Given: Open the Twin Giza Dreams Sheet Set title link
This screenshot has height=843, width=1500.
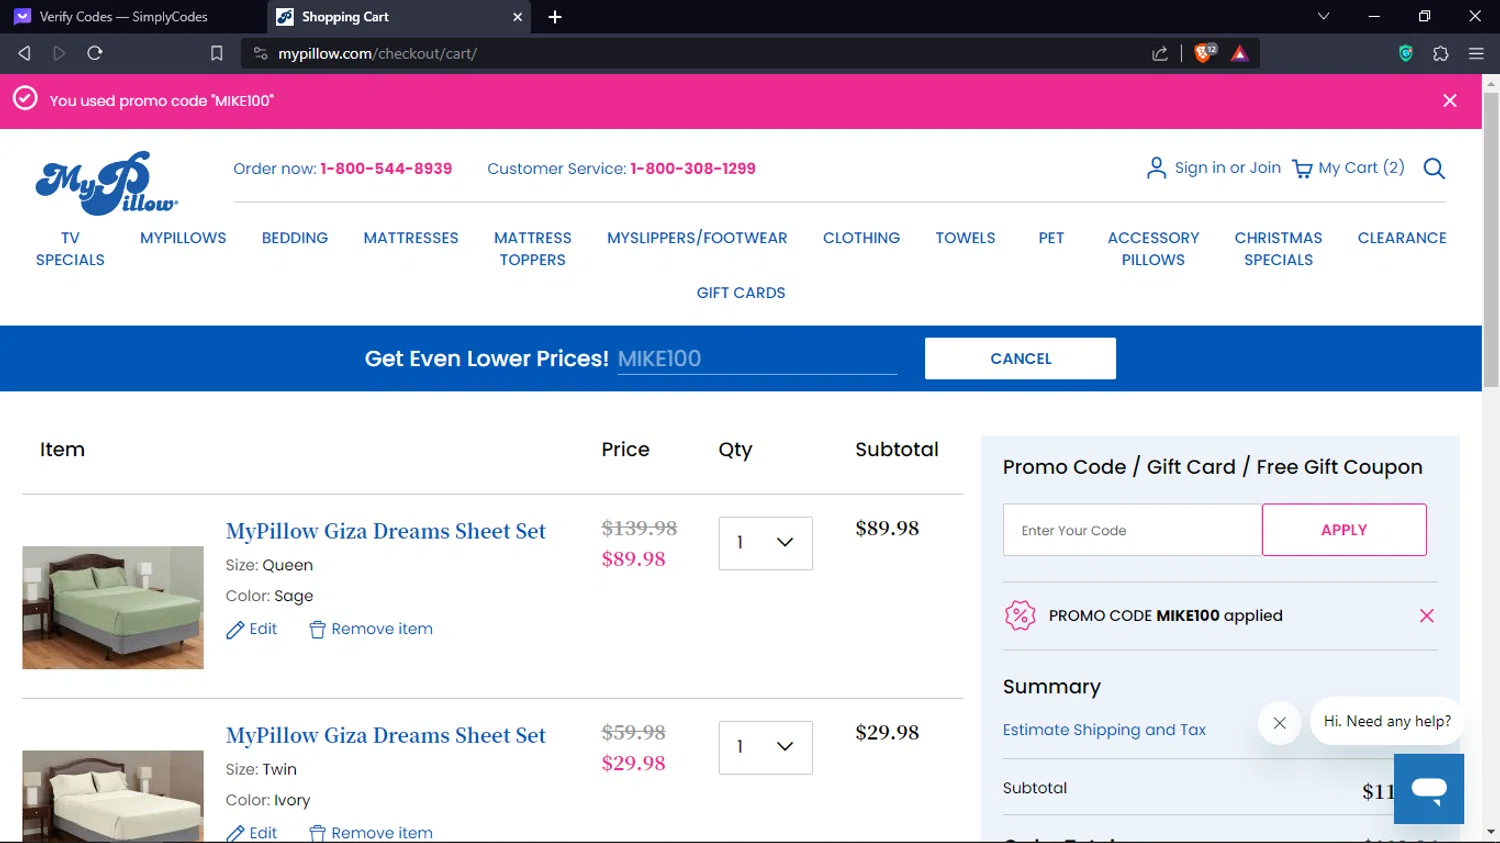Looking at the screenshot, I should click(x=386, y=735).
